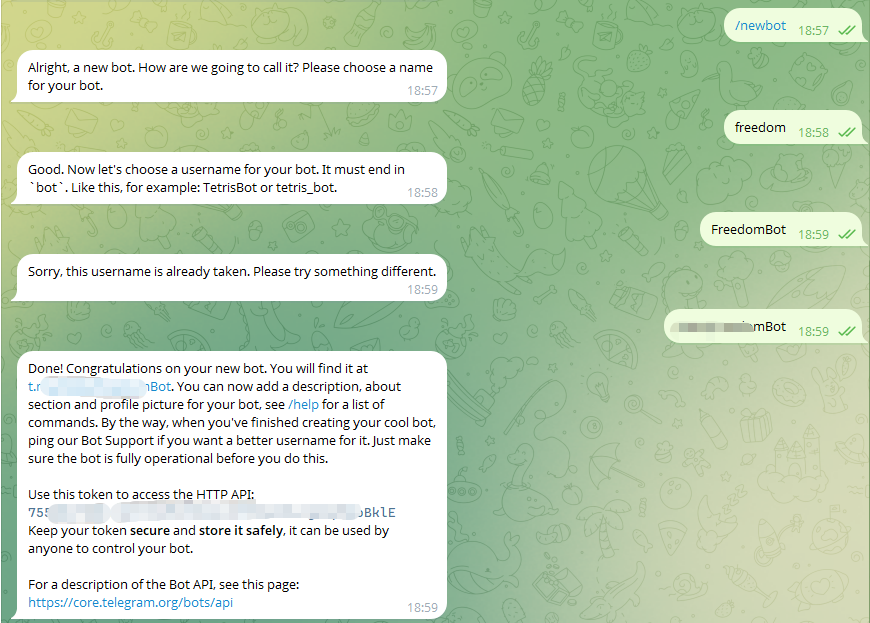
Task: Click the read checkmarks on the 'freedom' message
Action: click(x=846, y=132)
